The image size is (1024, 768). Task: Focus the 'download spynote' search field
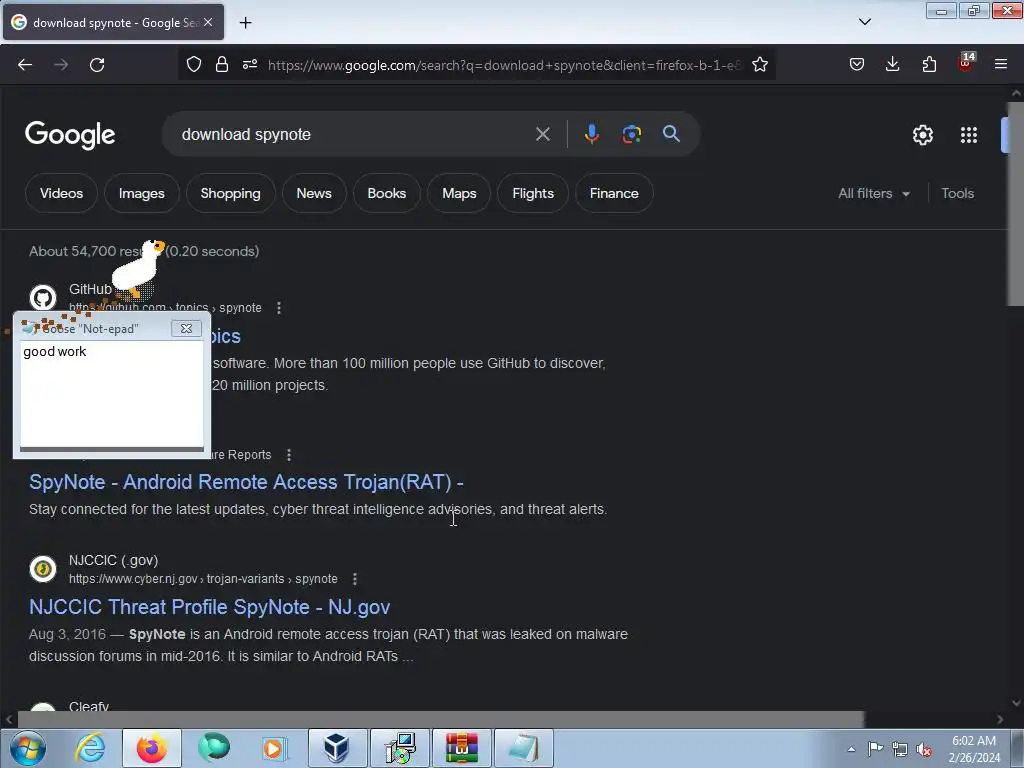pos(353,135)
